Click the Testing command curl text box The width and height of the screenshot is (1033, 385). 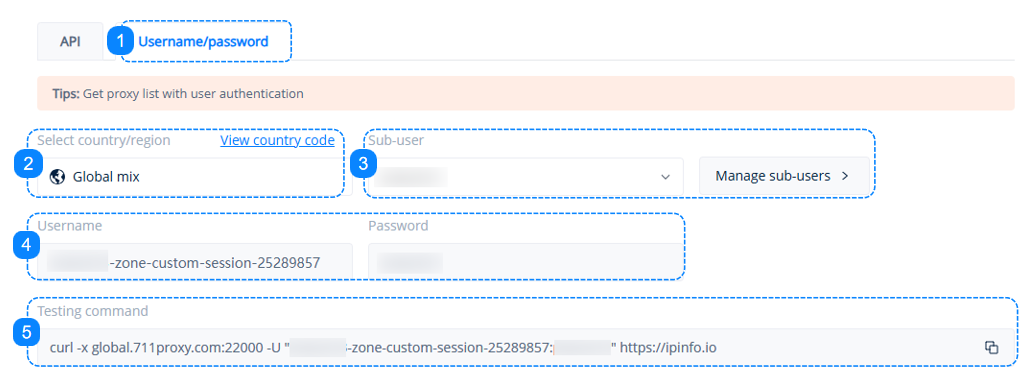coord(526,347)
